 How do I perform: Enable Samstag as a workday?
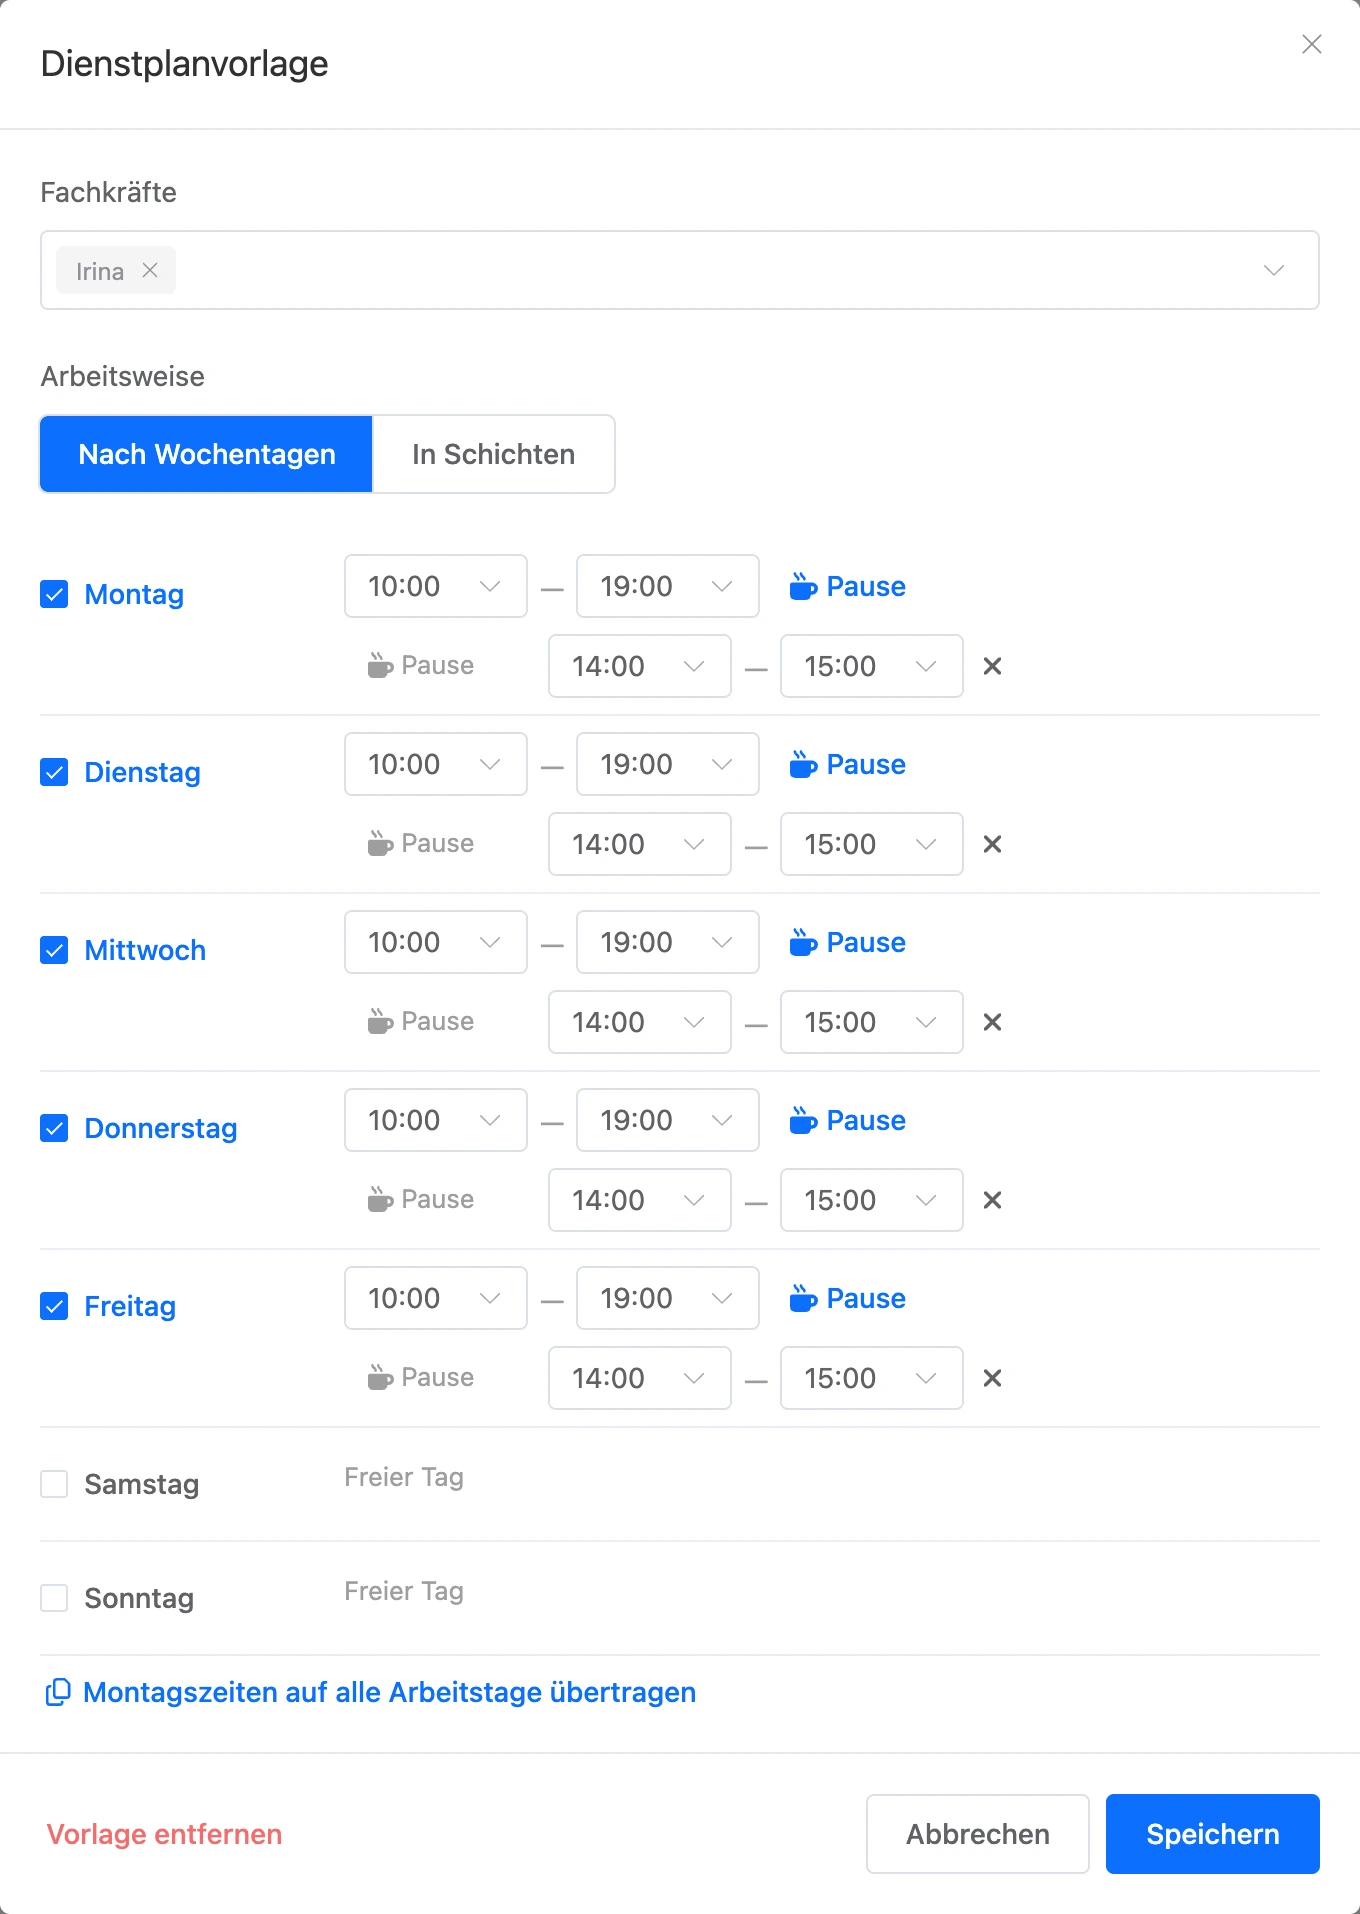point(54,1484)
